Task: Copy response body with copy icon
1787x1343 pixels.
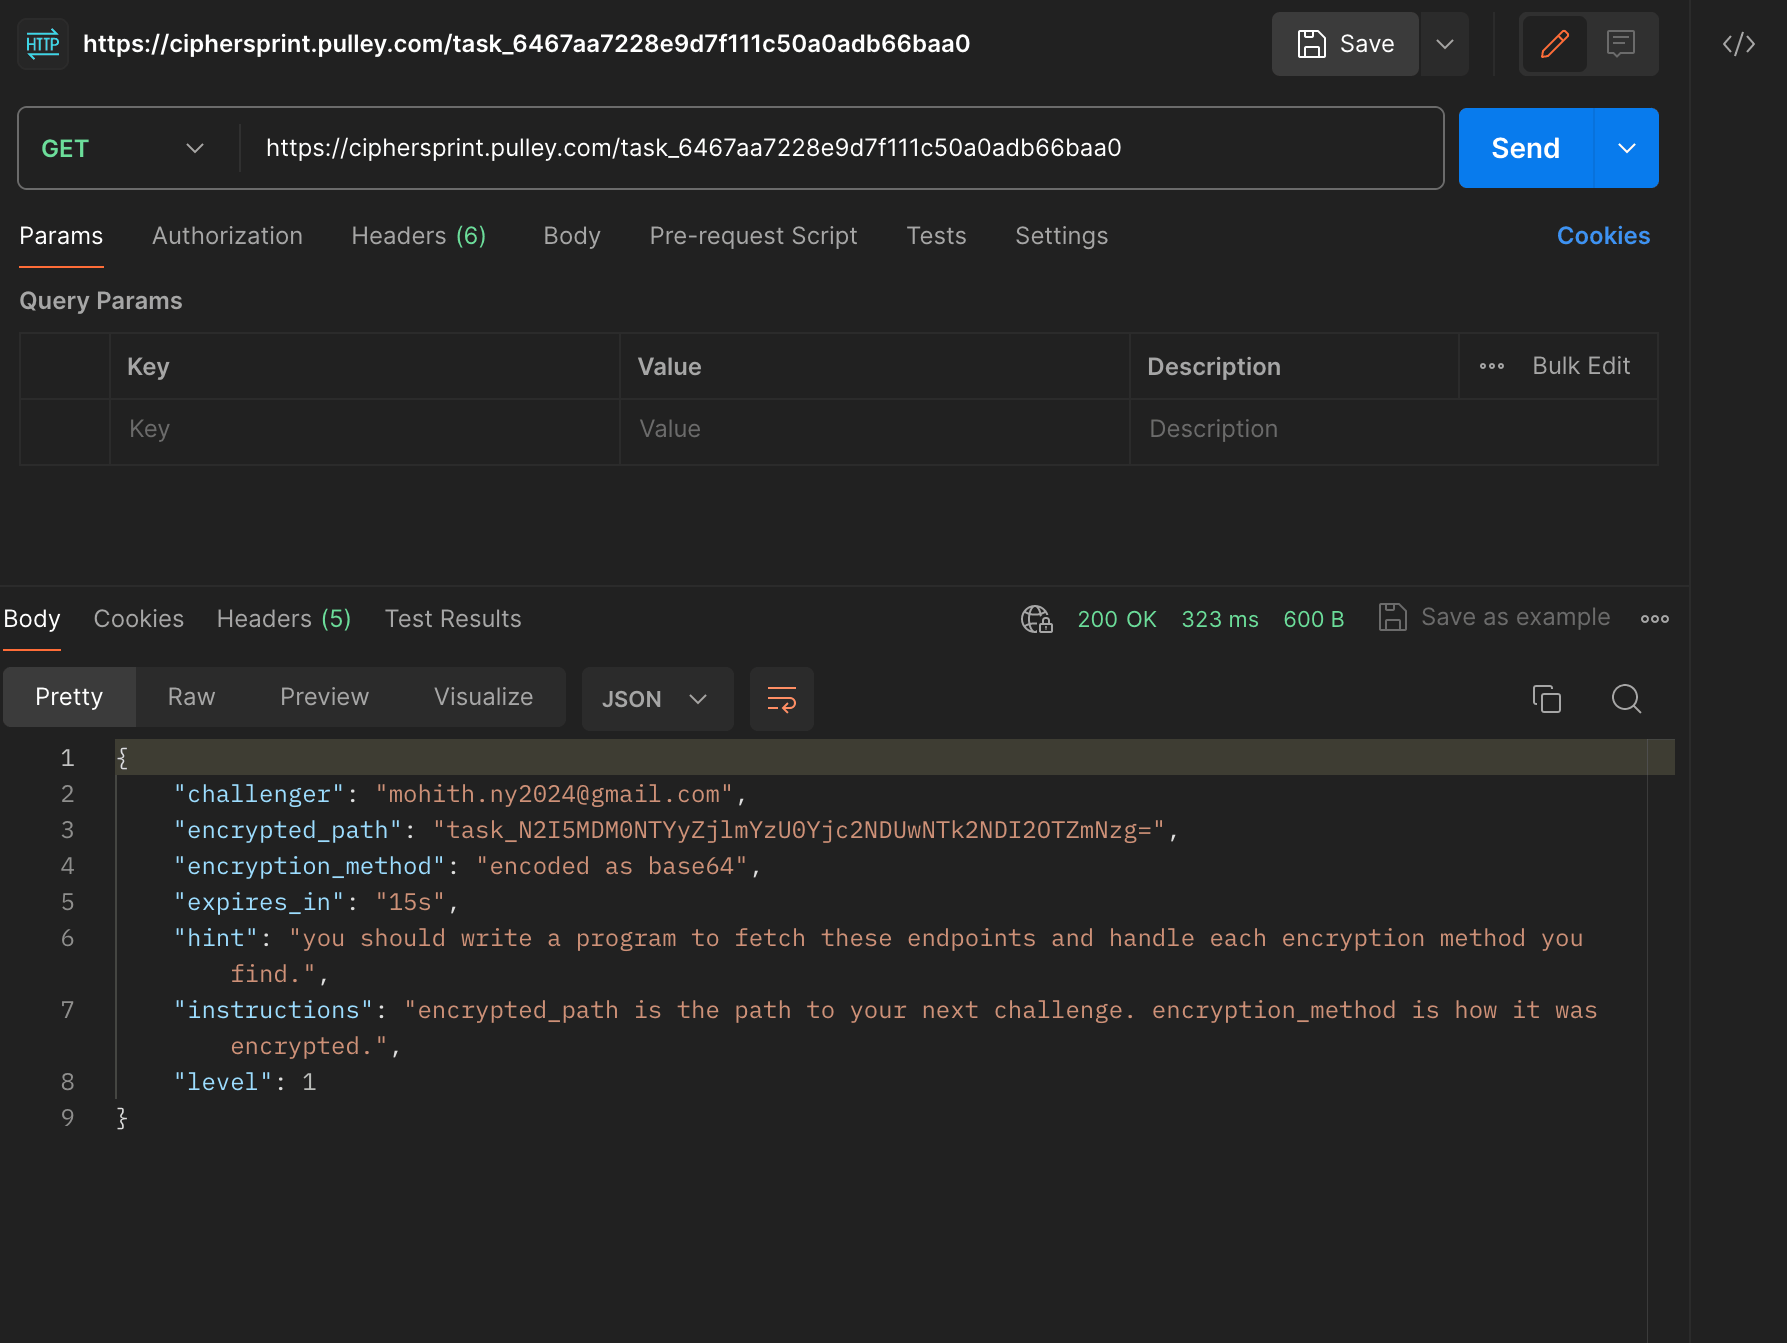Action: [x=1546, y=698]
